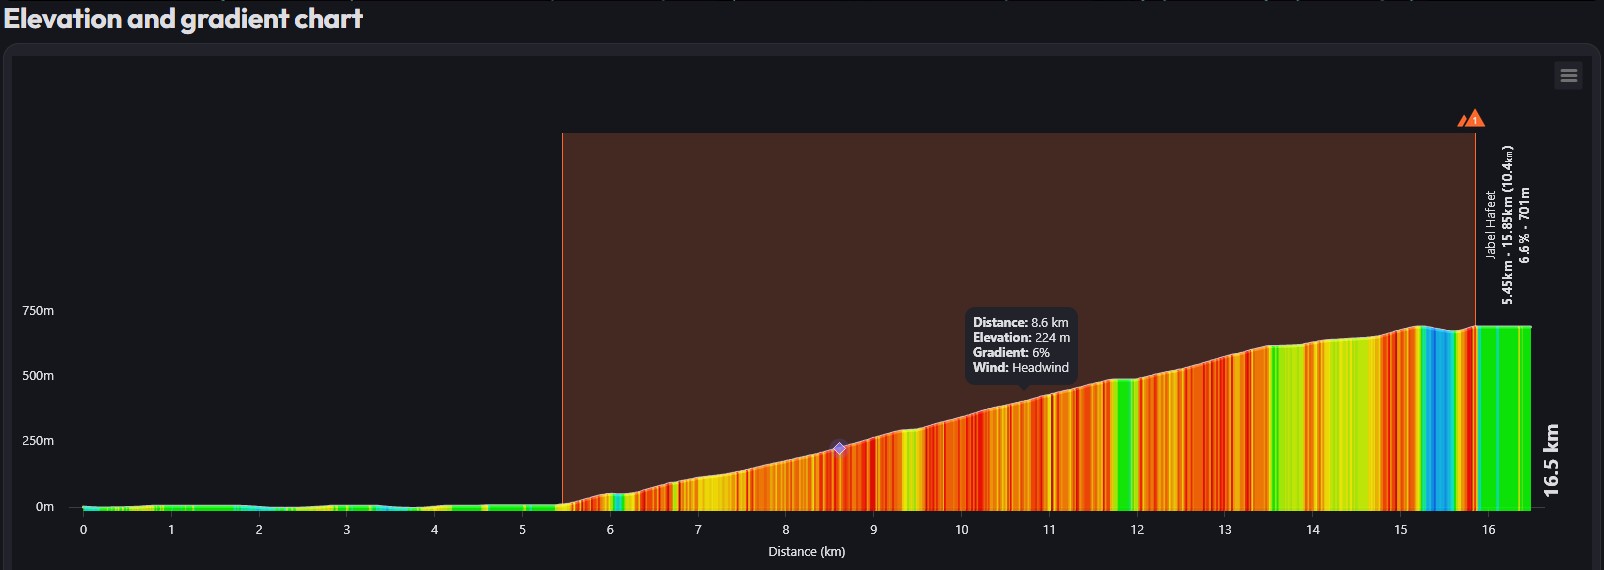
Task: Click the 'Distance (km)' axis title
Action: pyautogui.click(x=807, y=552)
